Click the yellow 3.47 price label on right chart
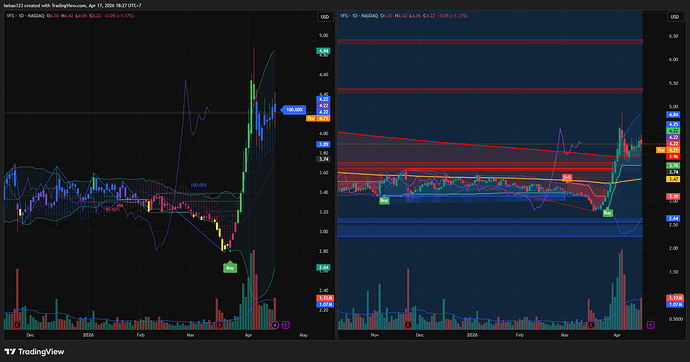This screenshot has width=690, height=362. click(674, 179)
